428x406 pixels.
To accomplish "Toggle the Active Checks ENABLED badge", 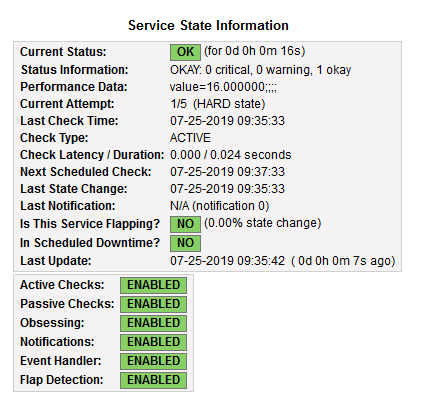I will (x=153, y=285).
